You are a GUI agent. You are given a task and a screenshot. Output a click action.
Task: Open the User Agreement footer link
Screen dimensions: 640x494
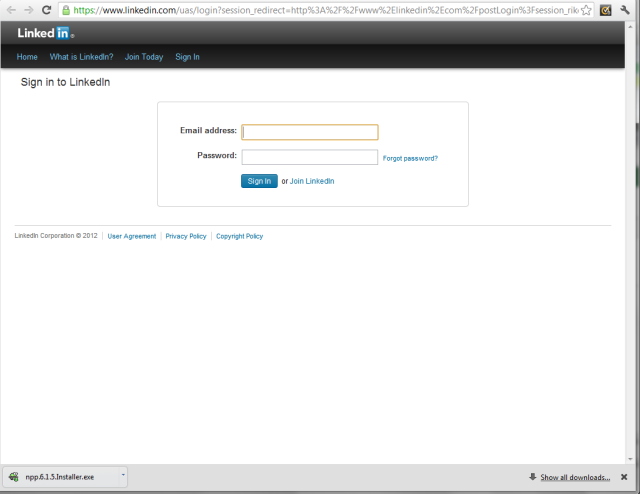[132, 236]
